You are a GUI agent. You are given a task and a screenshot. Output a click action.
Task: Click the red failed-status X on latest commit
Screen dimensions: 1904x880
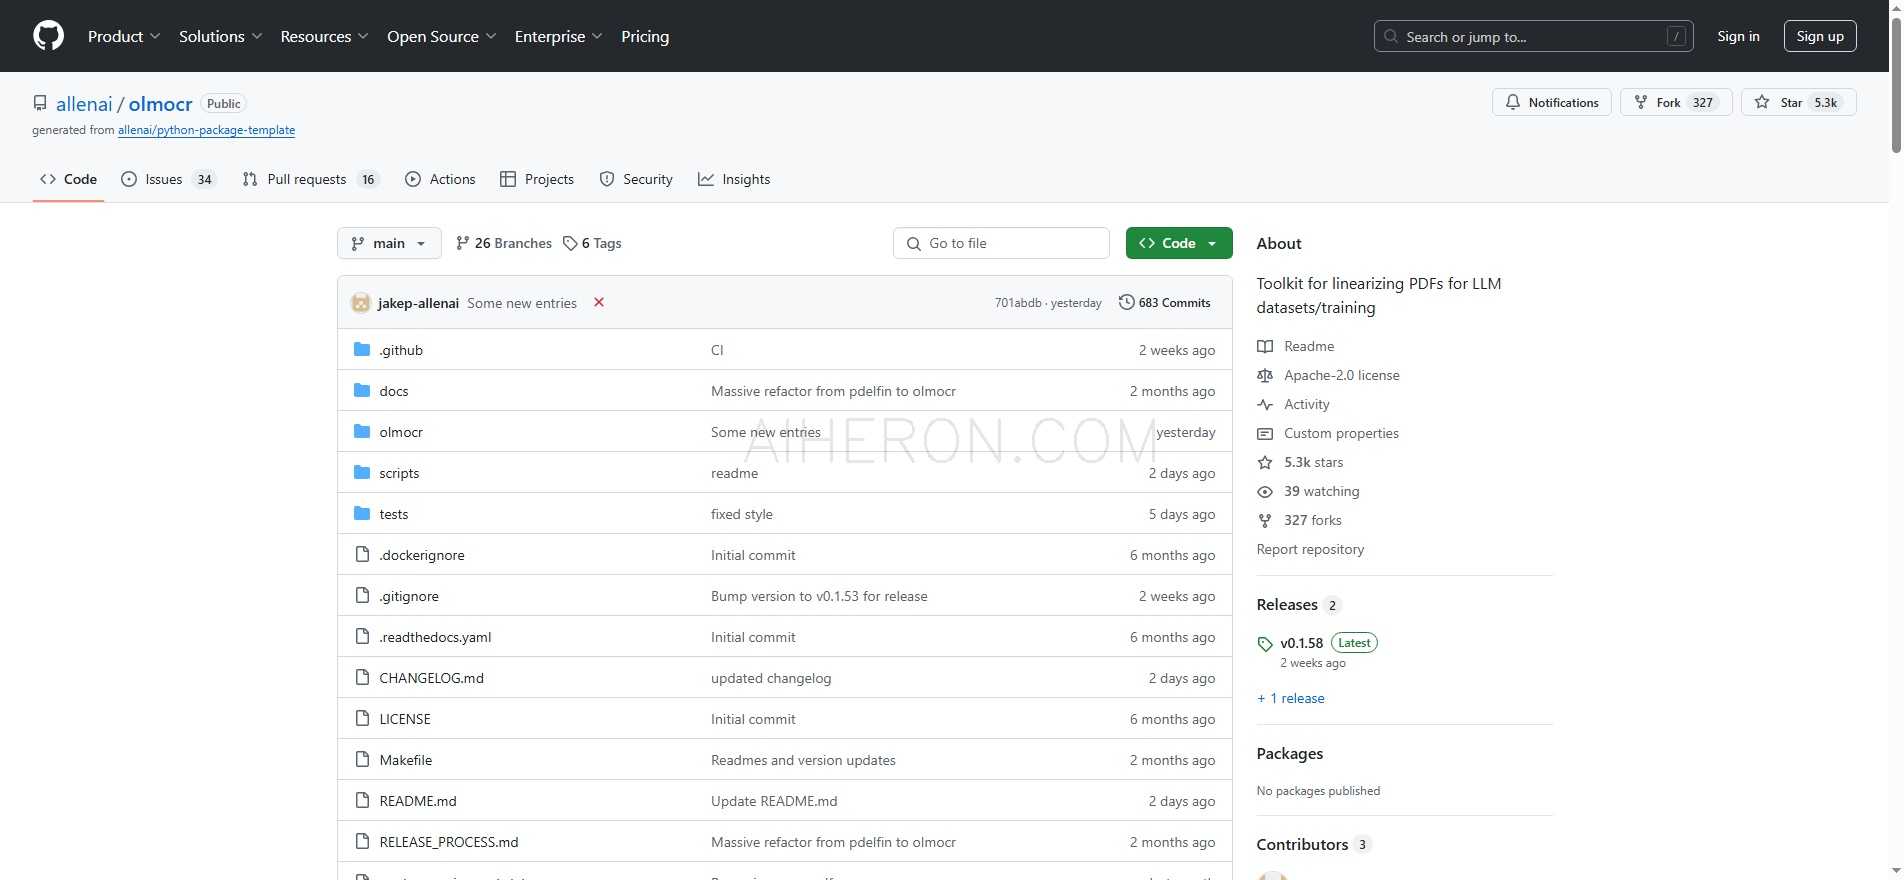599,302
